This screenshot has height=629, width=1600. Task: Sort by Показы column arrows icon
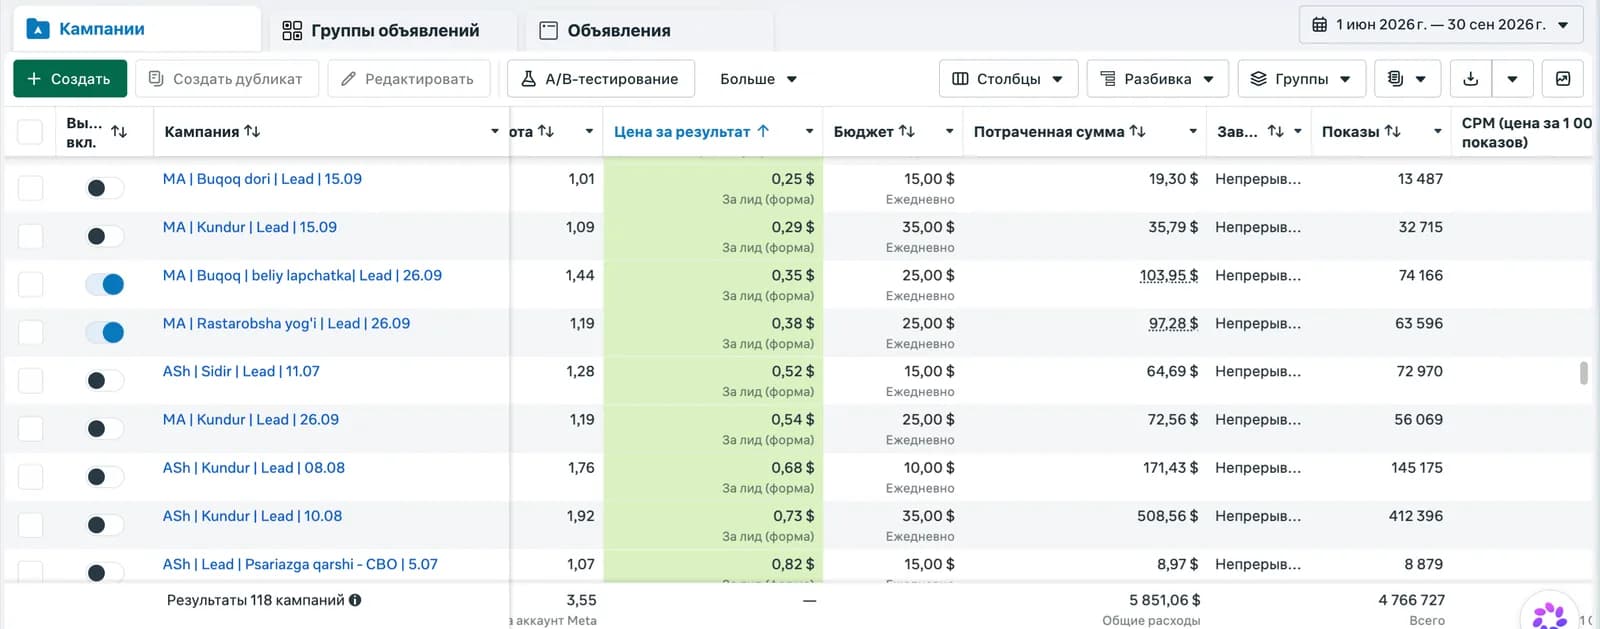coord(1393,131)
